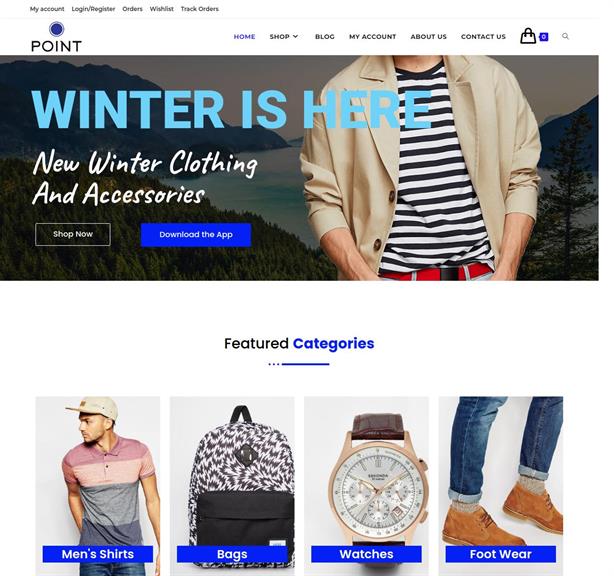
Task: Expand the Shop dropdown chevron
Action: pyautogui.click(x=295, y=36)
